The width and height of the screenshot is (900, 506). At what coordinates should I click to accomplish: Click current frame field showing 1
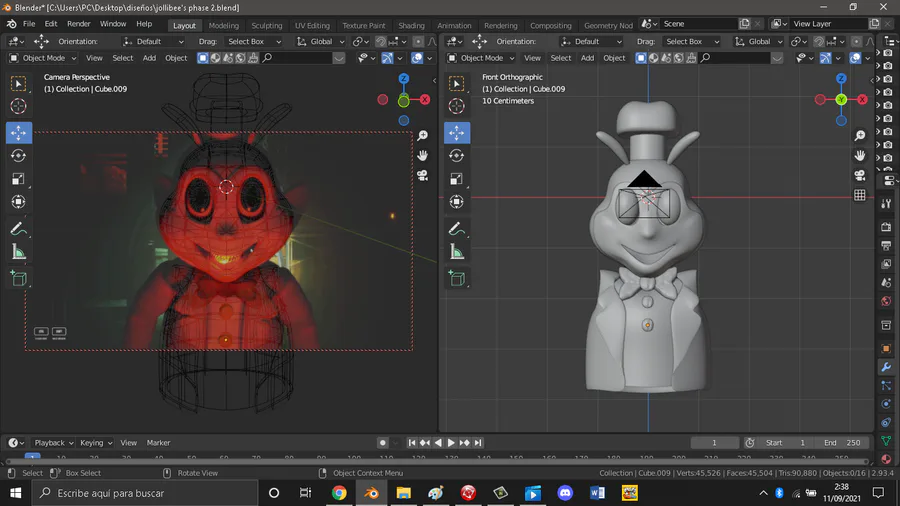(x=715, y=443)
